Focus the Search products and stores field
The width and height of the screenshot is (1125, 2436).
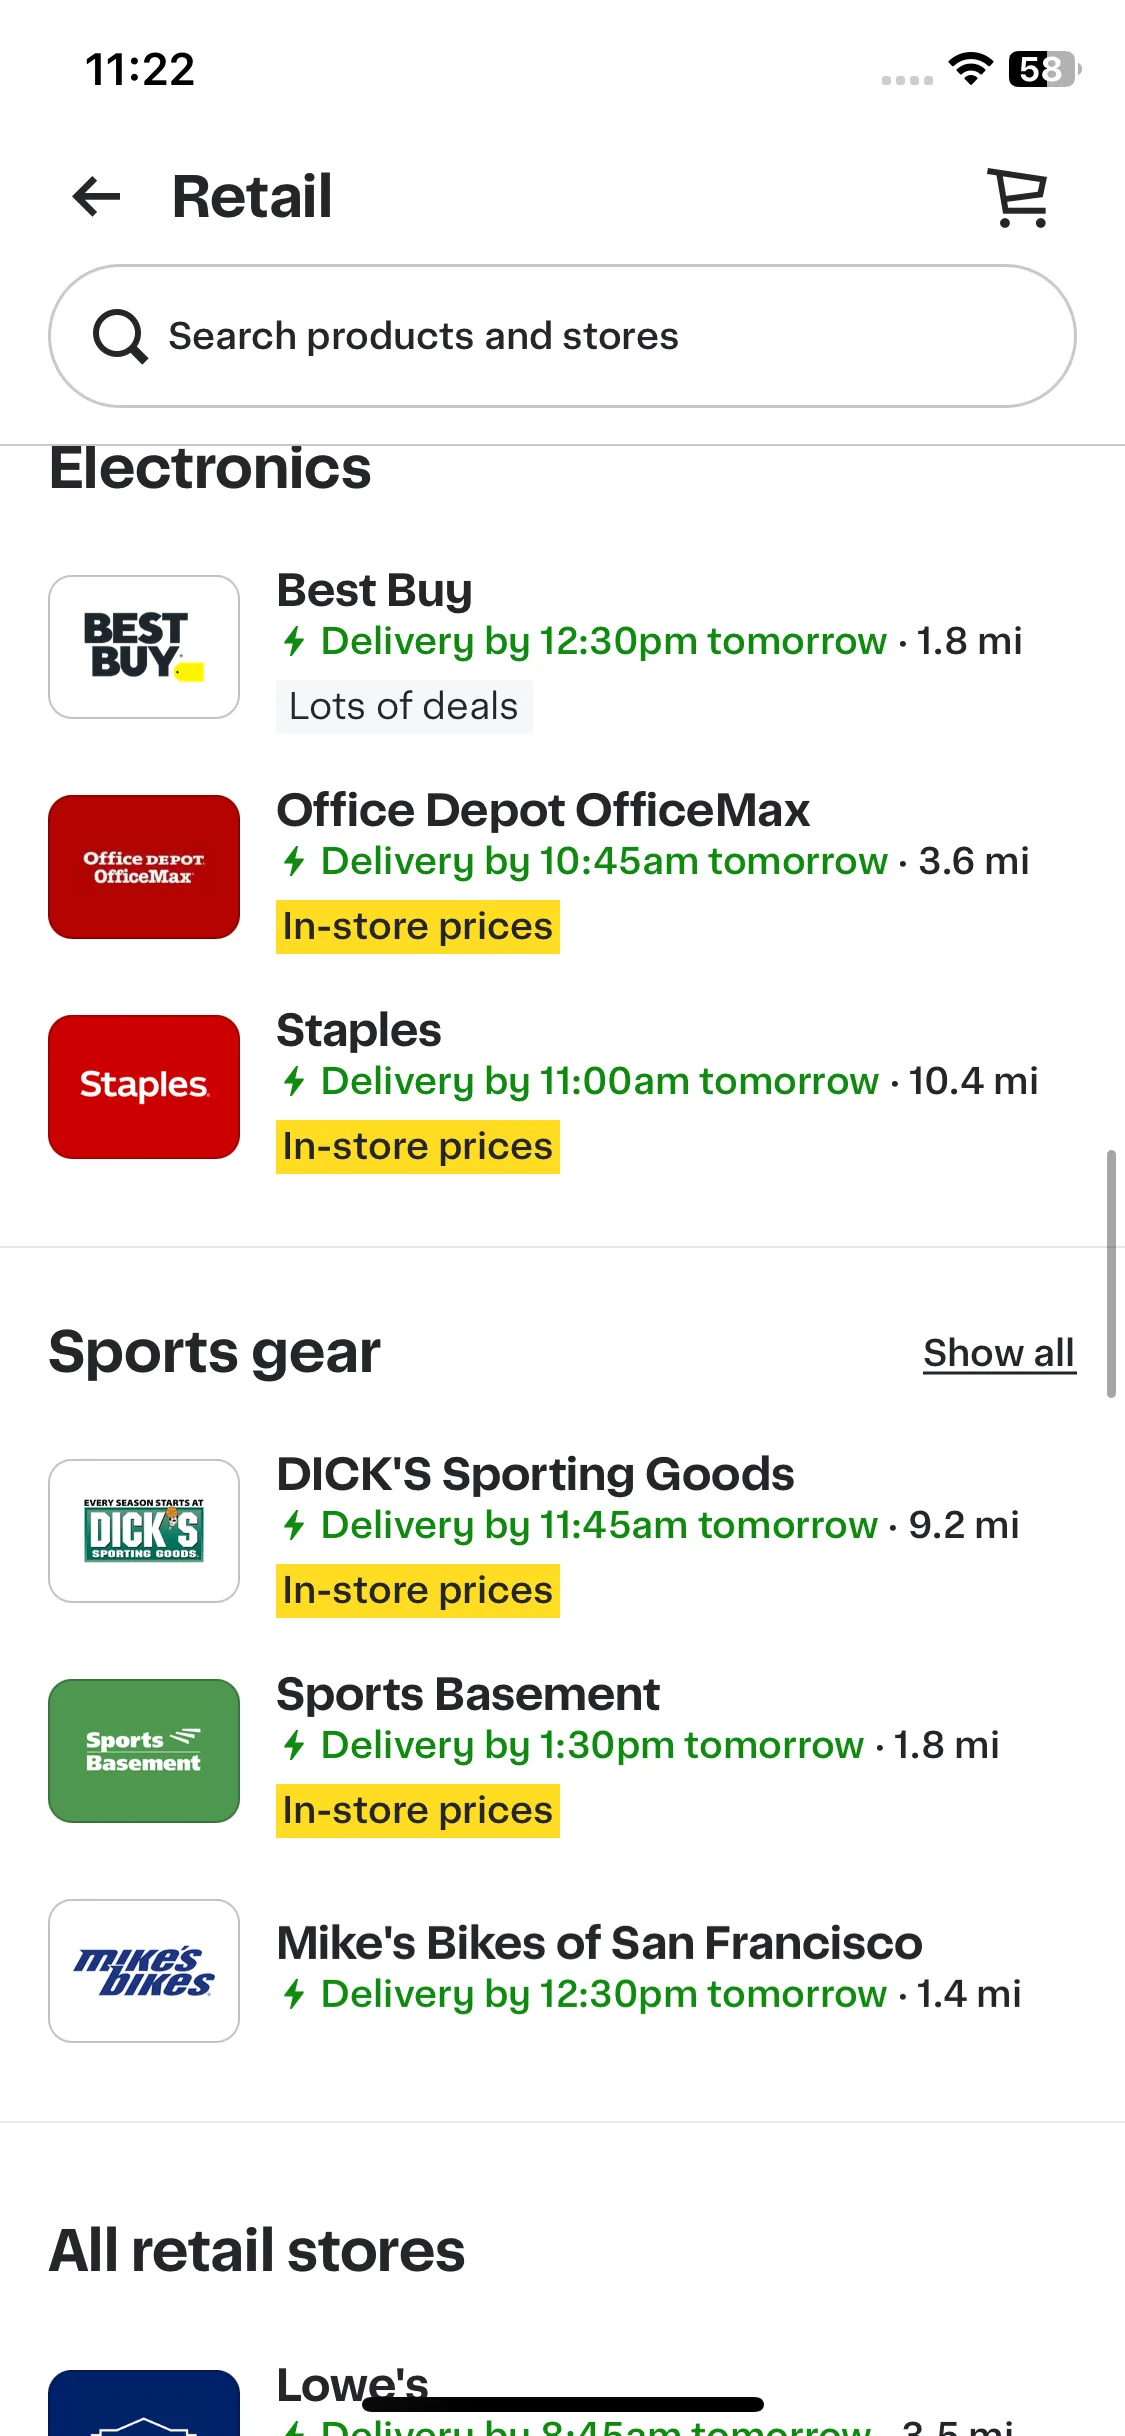(562, 336)
